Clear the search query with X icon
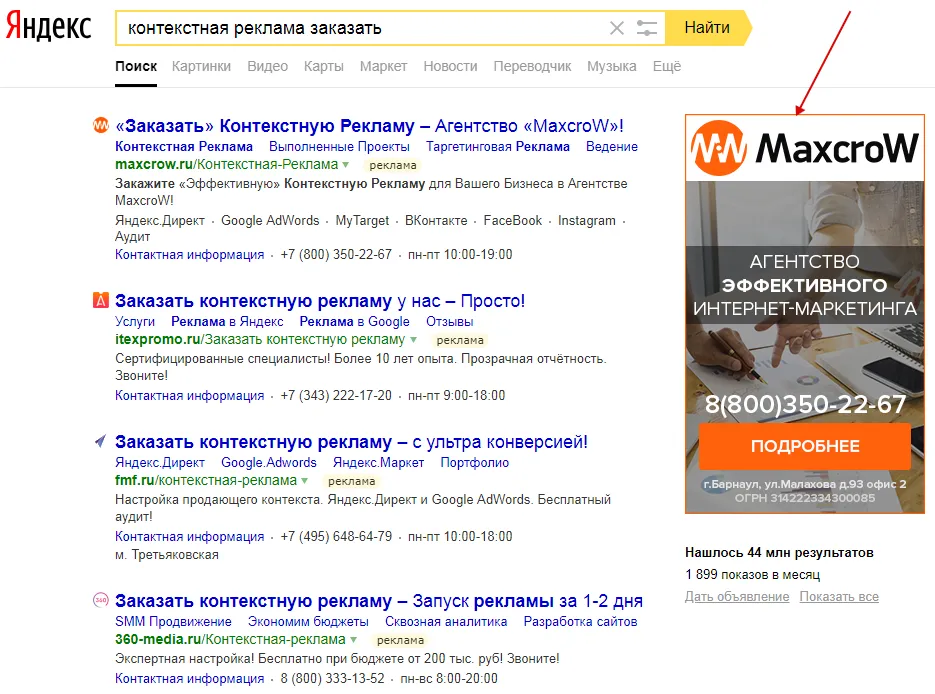This screenshot has height=694, width=935. [x=617, y=27]
